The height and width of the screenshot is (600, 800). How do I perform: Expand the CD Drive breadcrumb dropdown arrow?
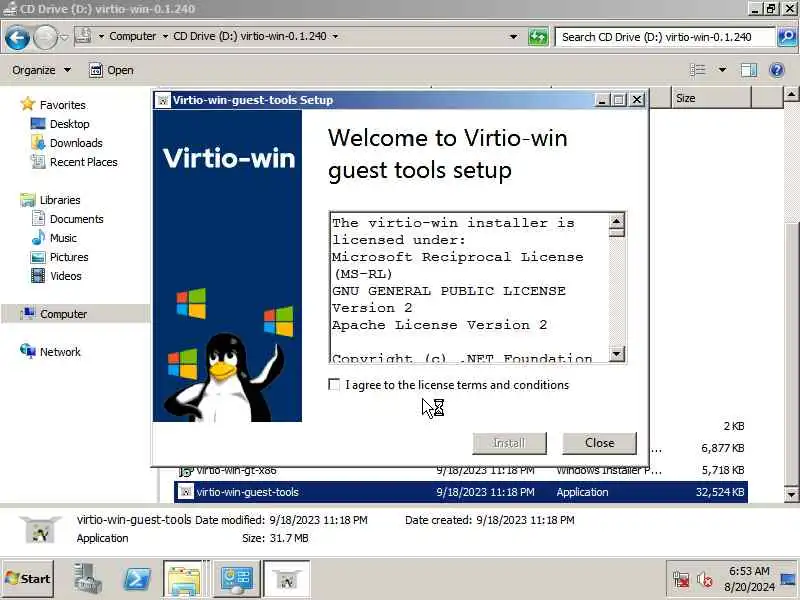[x=335, y=37]
